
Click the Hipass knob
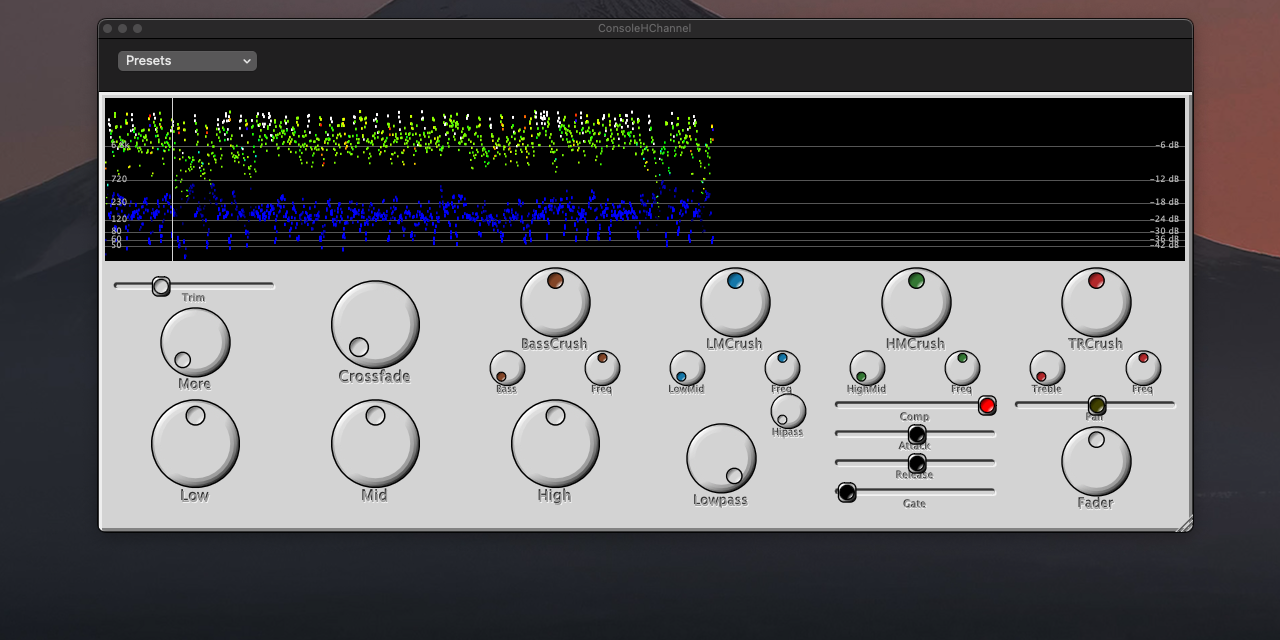[x=788, y=411]
